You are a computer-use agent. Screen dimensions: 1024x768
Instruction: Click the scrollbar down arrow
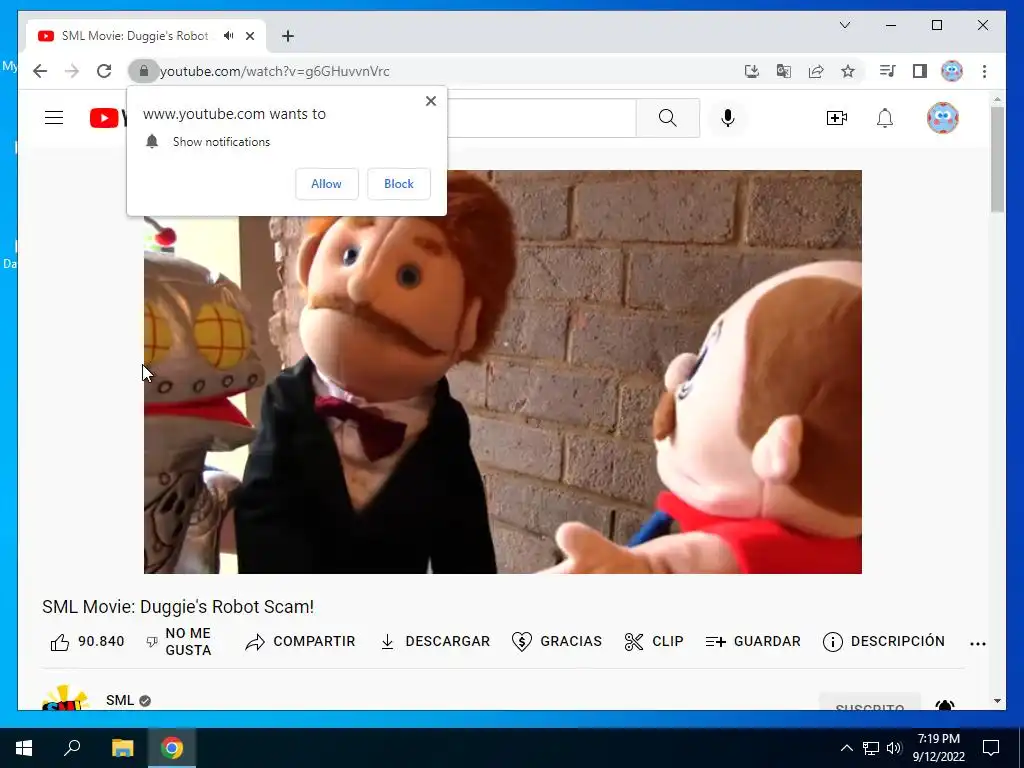(997, 701)
